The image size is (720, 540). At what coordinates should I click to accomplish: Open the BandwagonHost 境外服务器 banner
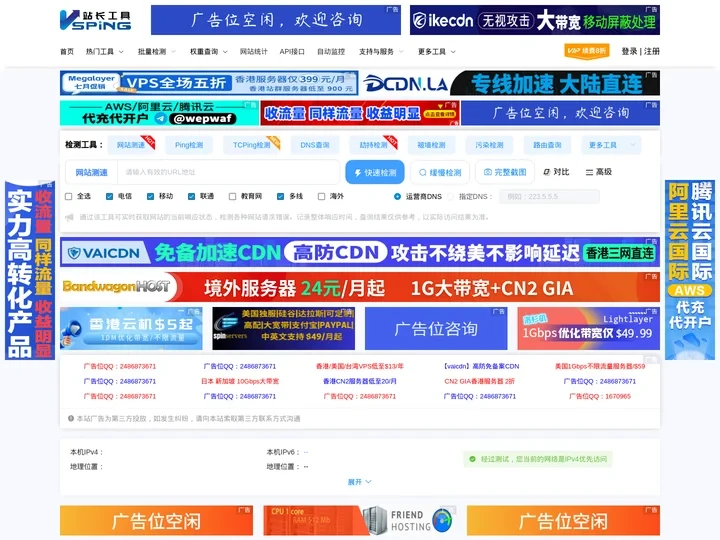pyautogui.click(x=360, y=287)
